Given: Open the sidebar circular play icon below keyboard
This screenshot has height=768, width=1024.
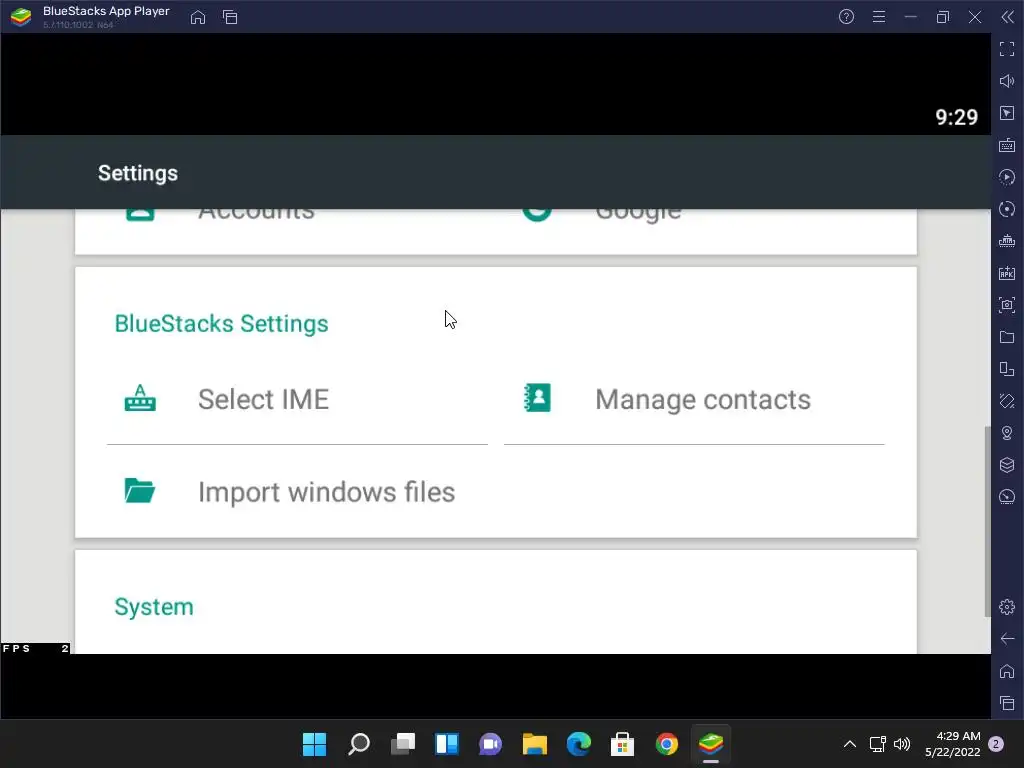Looking at the screenshot, I should tap(1007, 177).
